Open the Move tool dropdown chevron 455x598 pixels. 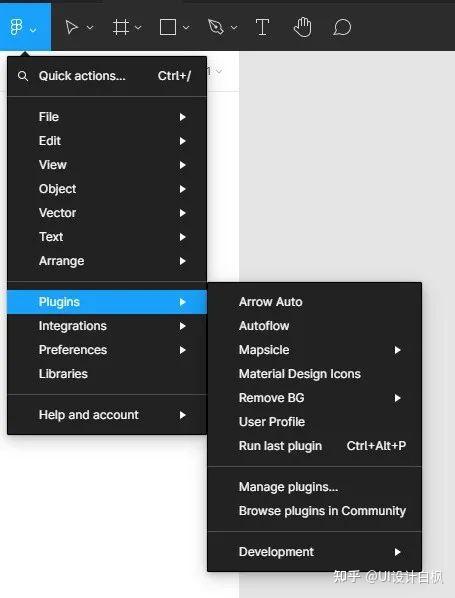click(x=90, y=27)
